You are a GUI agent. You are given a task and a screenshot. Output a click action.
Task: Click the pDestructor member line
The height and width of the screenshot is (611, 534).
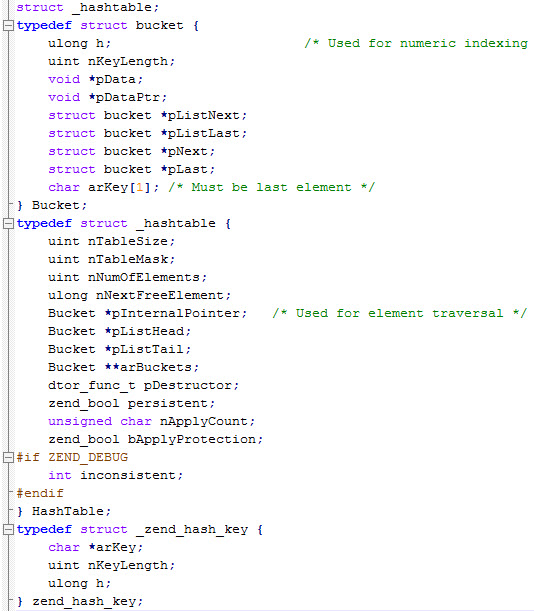pyautogui.click(x=143, y=385)
